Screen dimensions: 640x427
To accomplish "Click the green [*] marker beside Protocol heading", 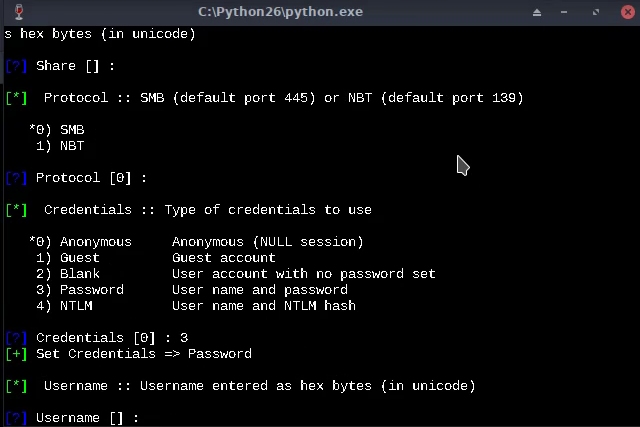I will coord(16,98).
